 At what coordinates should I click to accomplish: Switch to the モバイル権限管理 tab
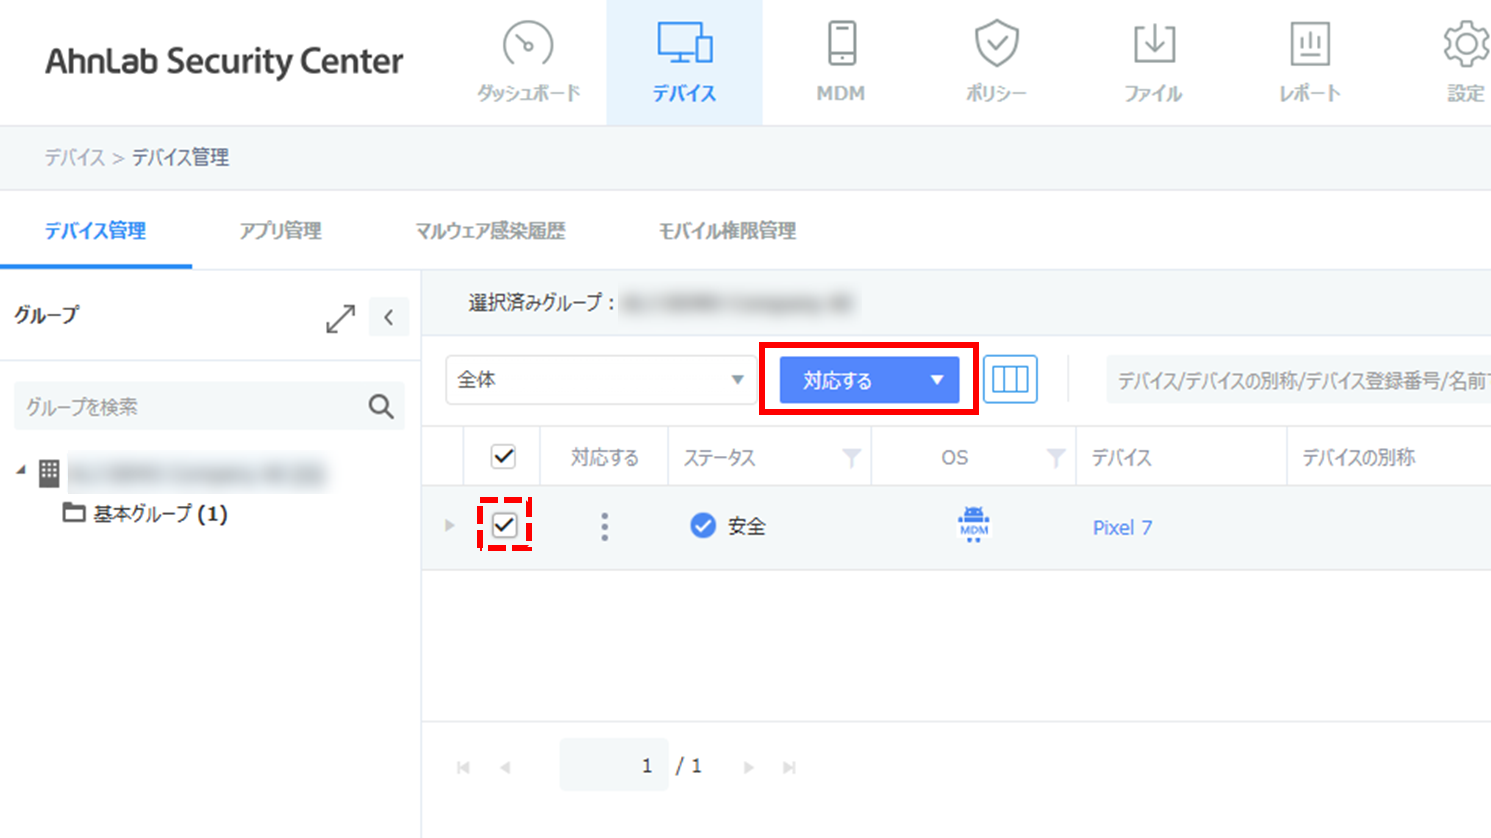pyautogui.click(x=727, y=231)
